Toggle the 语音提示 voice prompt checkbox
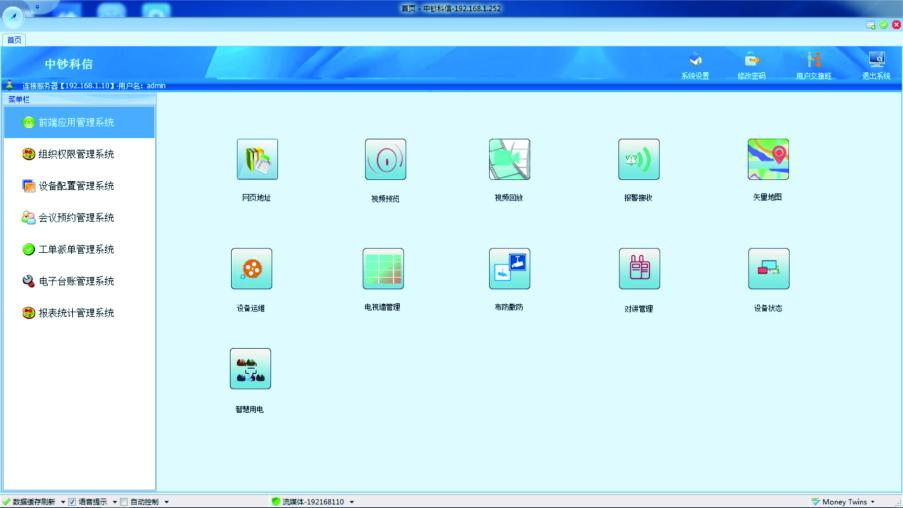This screenshot has width=903, height=508. click(x=72, y=502)
